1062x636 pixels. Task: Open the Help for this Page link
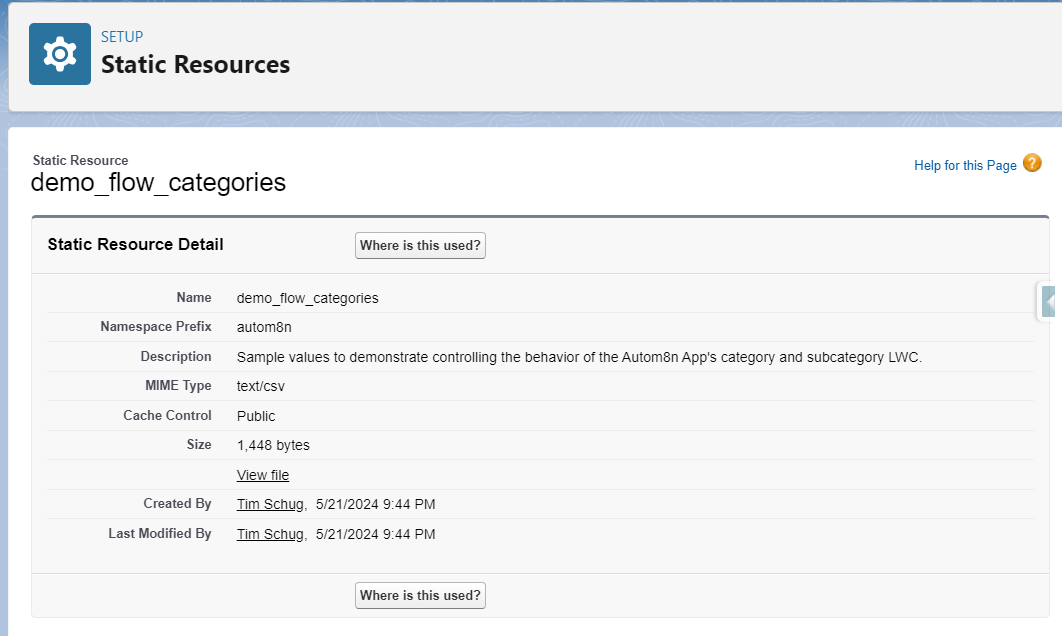click(x=965, y=165)
